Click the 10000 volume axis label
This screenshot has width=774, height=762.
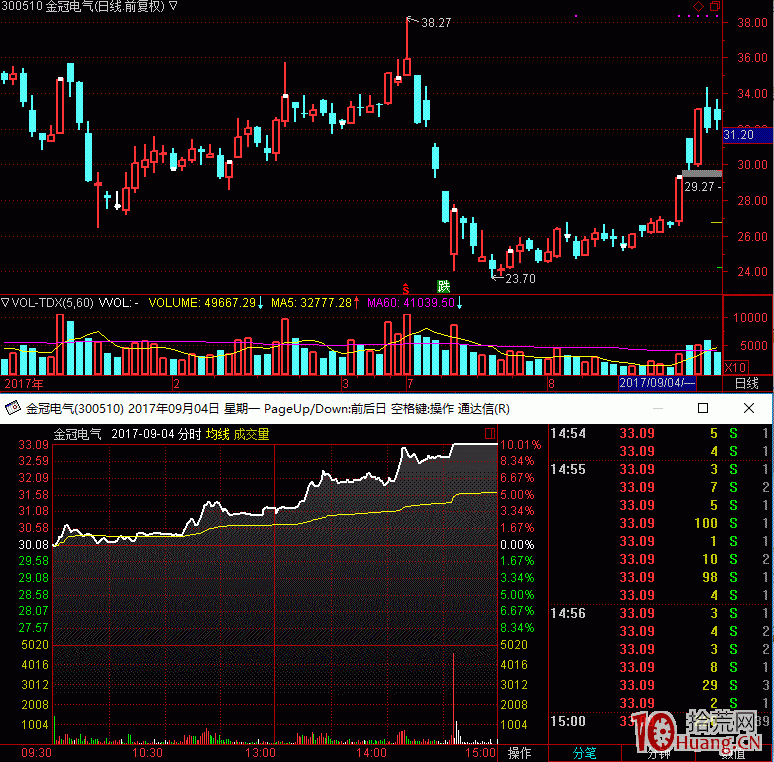pyautogui.click(x=750, y=318)
